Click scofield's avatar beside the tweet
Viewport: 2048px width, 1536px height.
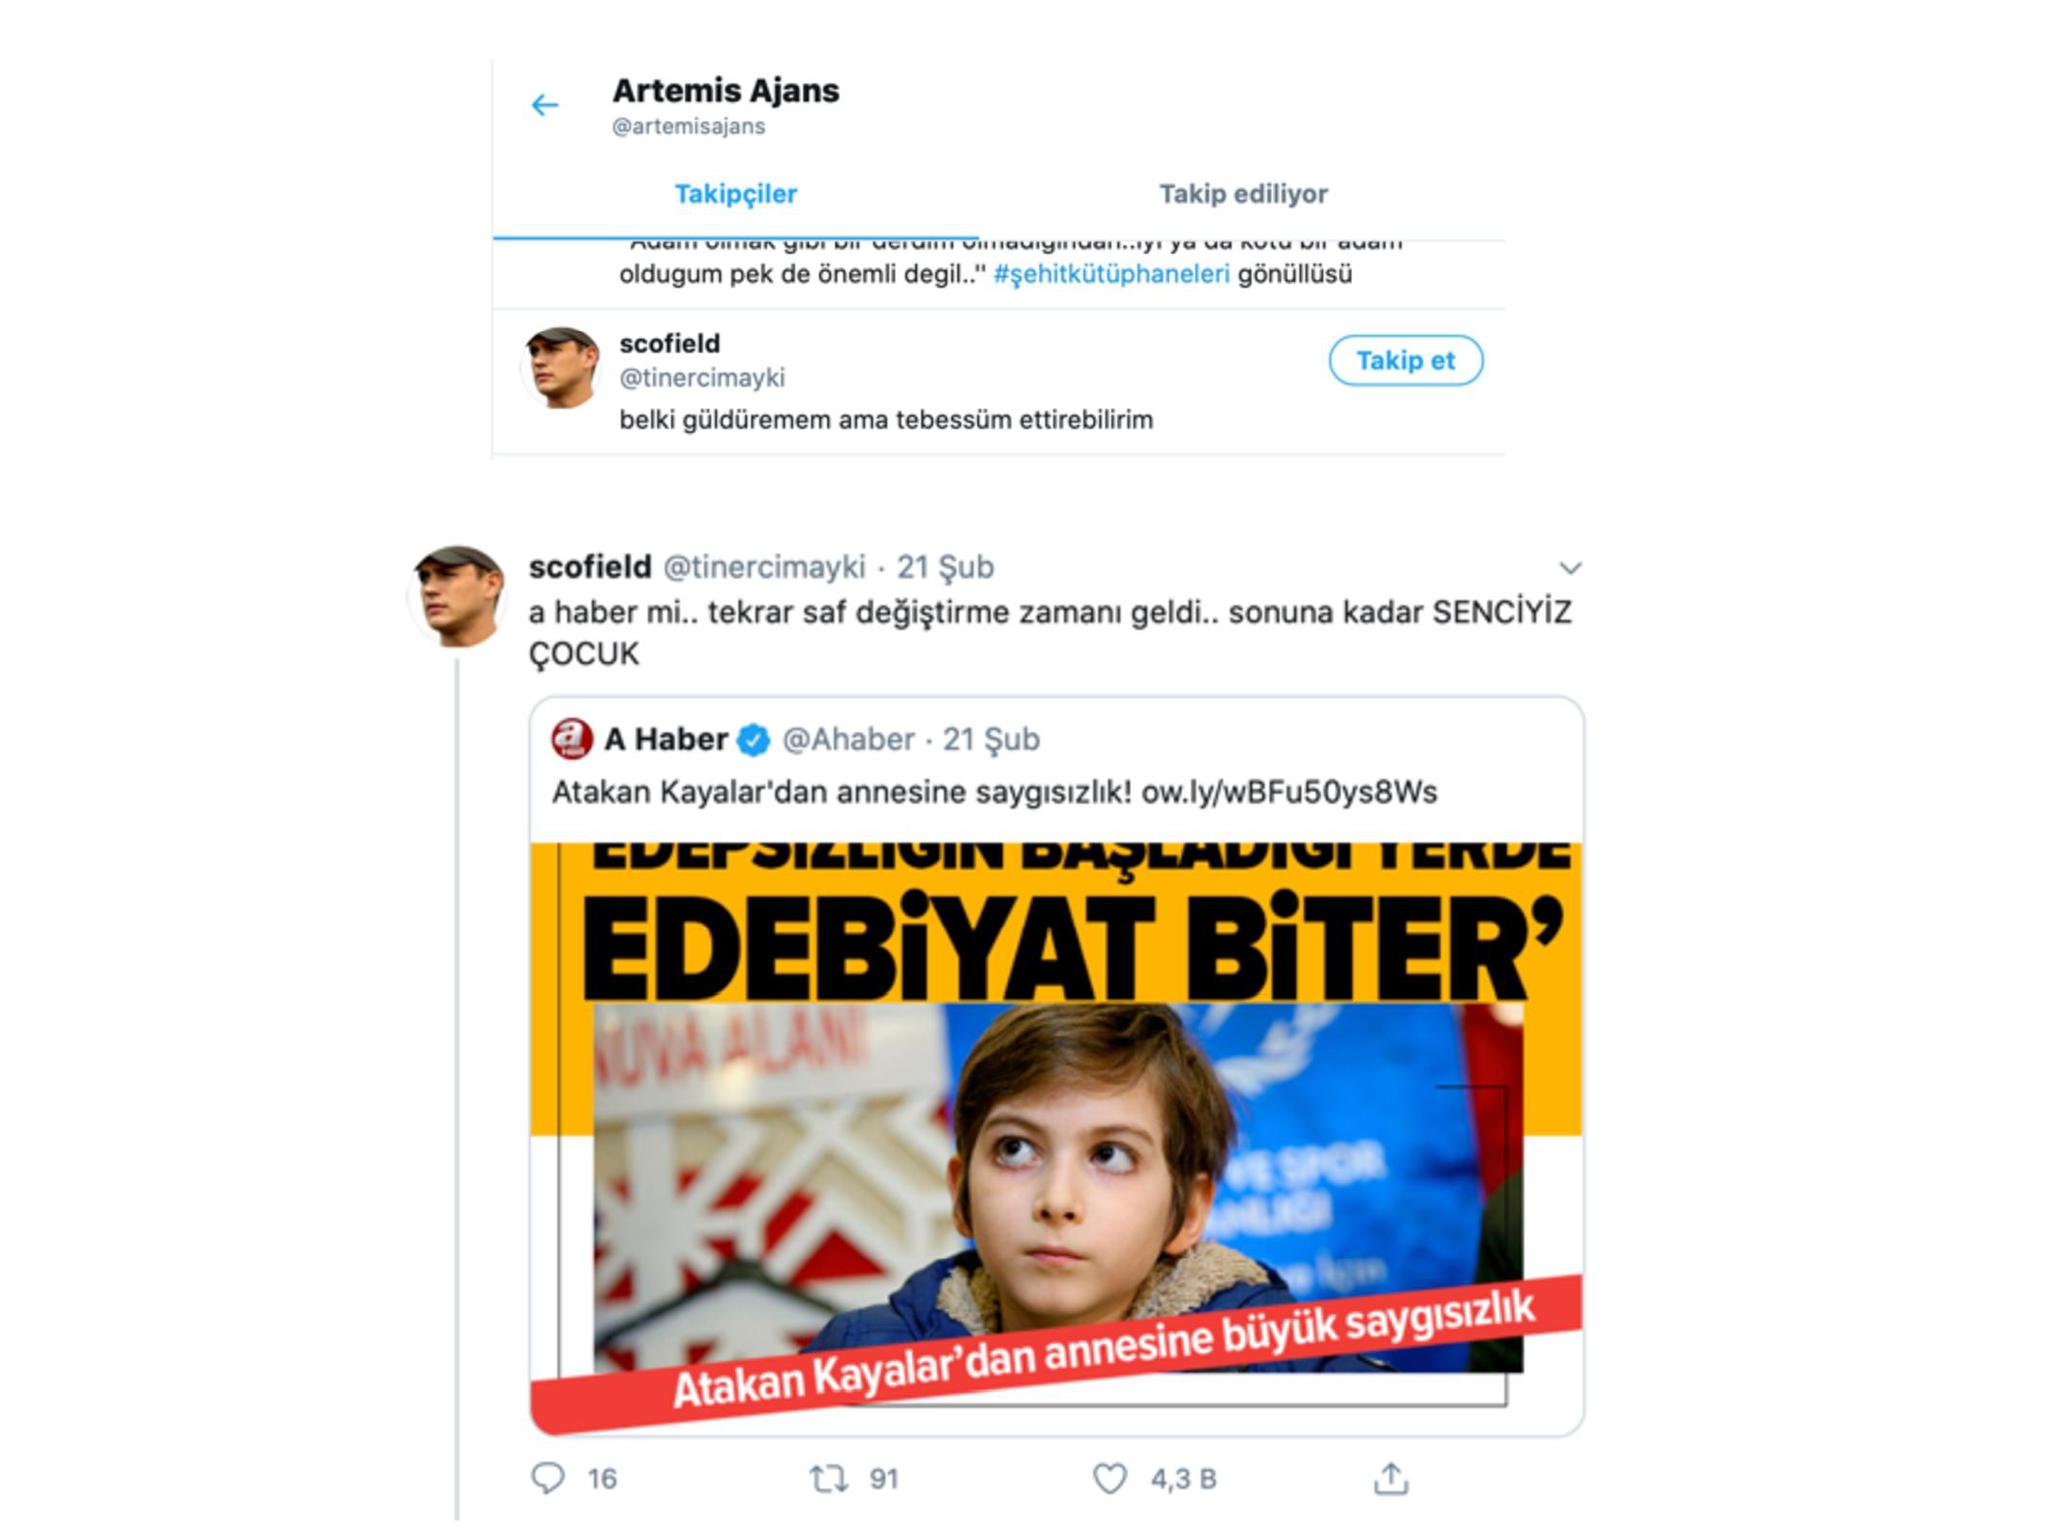point(458,596)
